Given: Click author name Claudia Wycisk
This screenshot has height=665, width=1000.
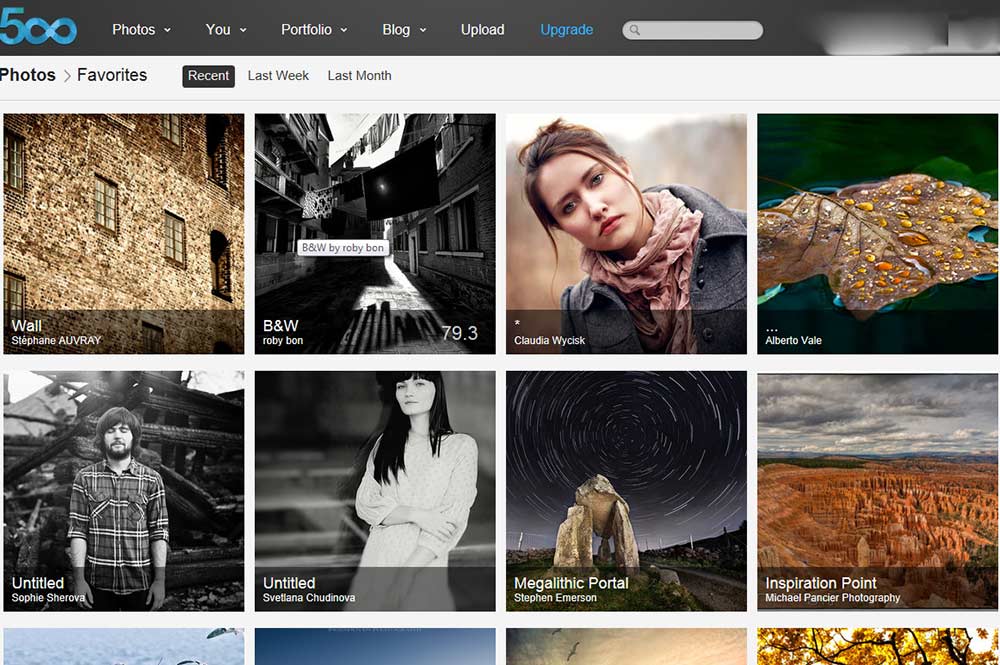Looking at the screenshot, I should (549, 340).
